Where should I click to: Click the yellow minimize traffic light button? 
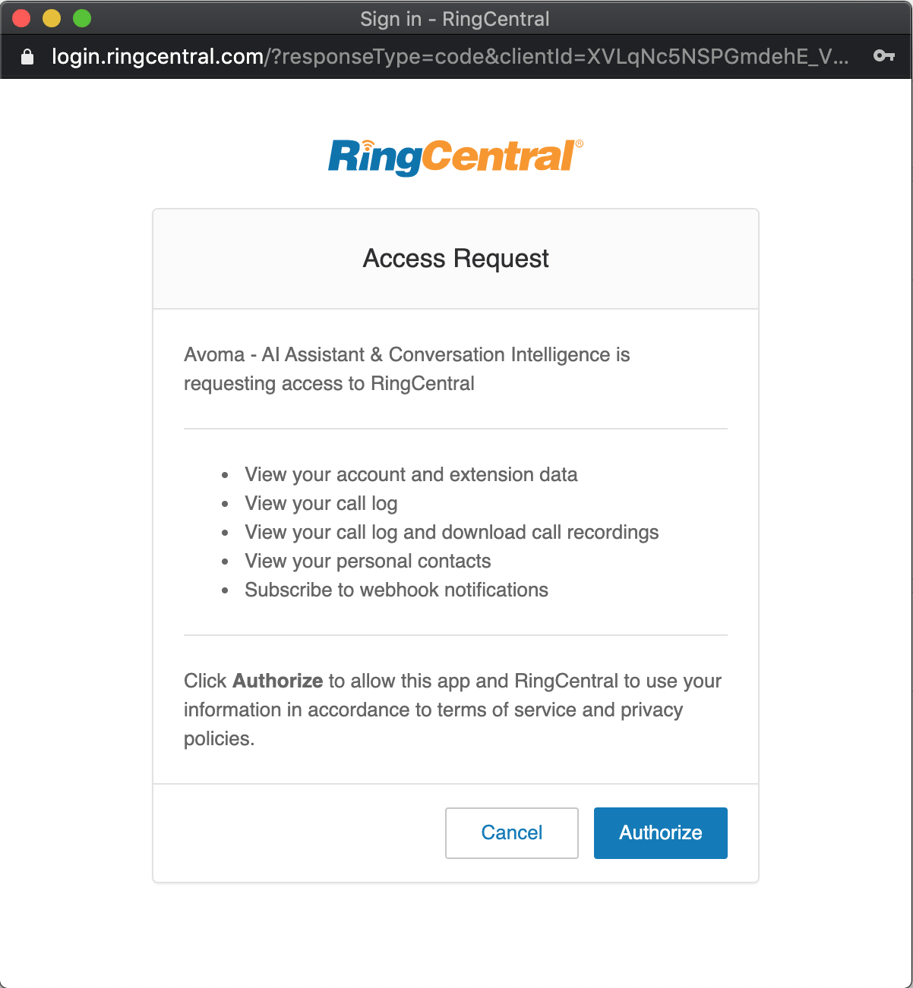pos(54,18)
